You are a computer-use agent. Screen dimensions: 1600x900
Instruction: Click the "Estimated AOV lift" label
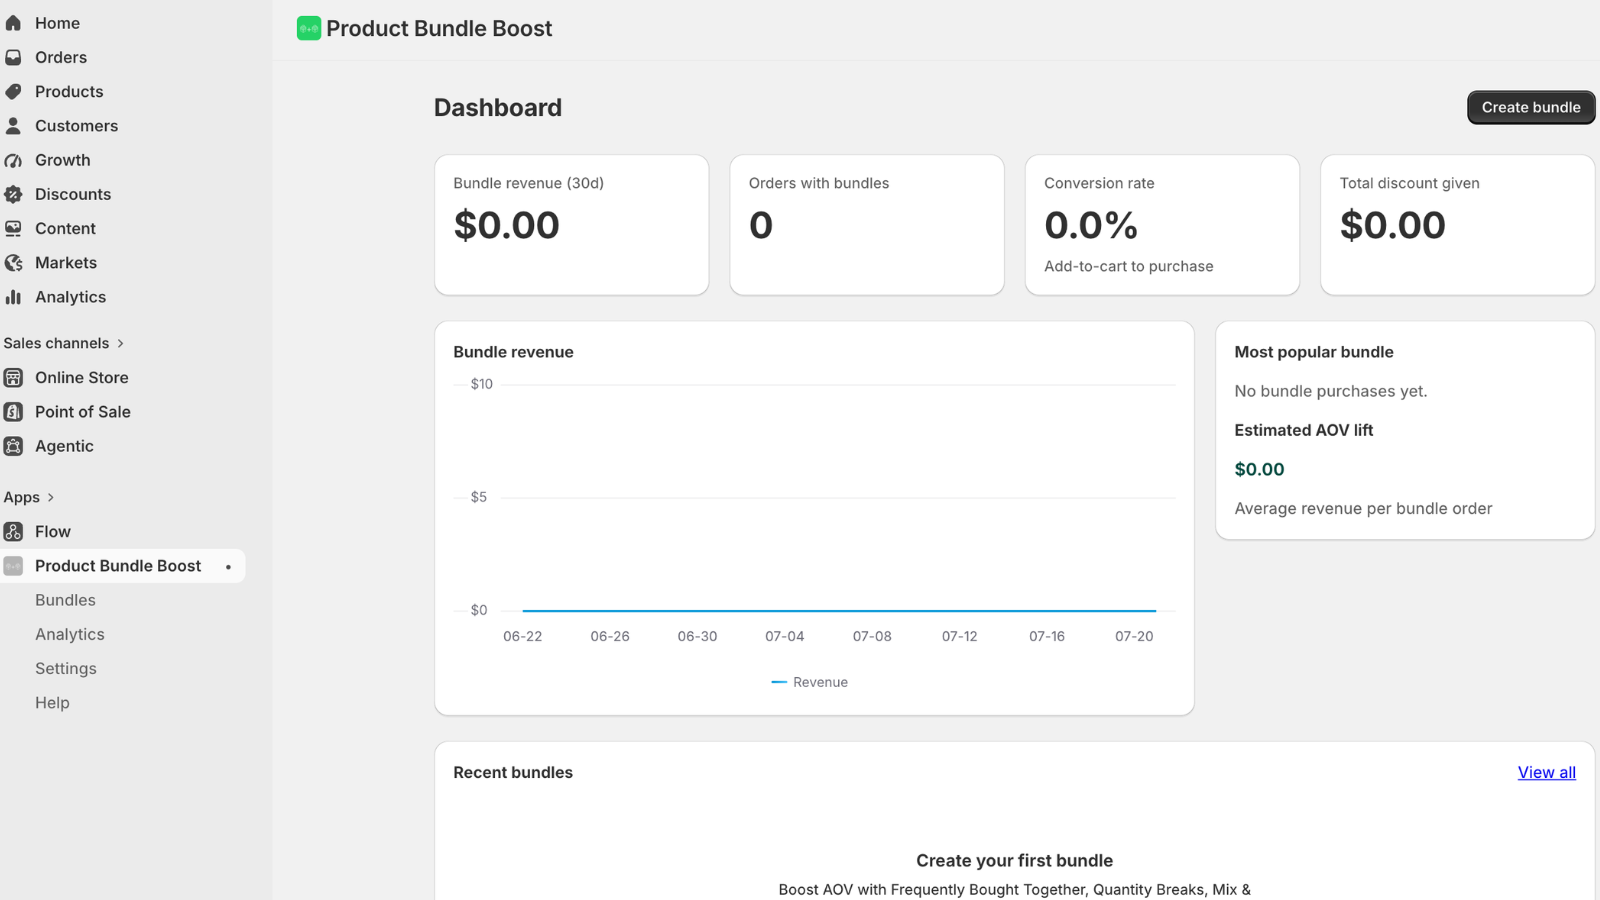[x=1304, y=430]
